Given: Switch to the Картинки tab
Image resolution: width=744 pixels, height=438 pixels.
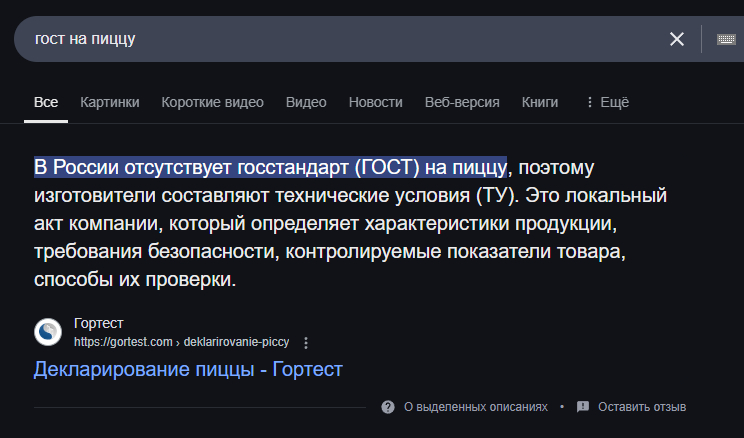Looking at the screenshot, I should (110, 102).
